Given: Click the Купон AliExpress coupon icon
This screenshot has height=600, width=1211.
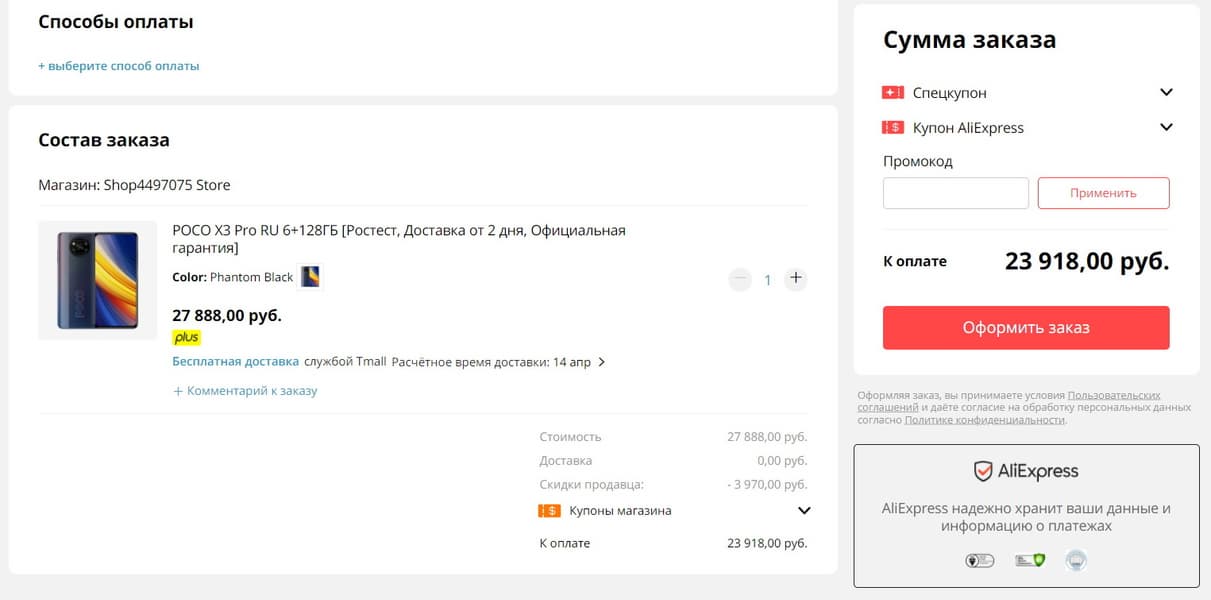Looking at the screenshot, I should tap(892, 128).
